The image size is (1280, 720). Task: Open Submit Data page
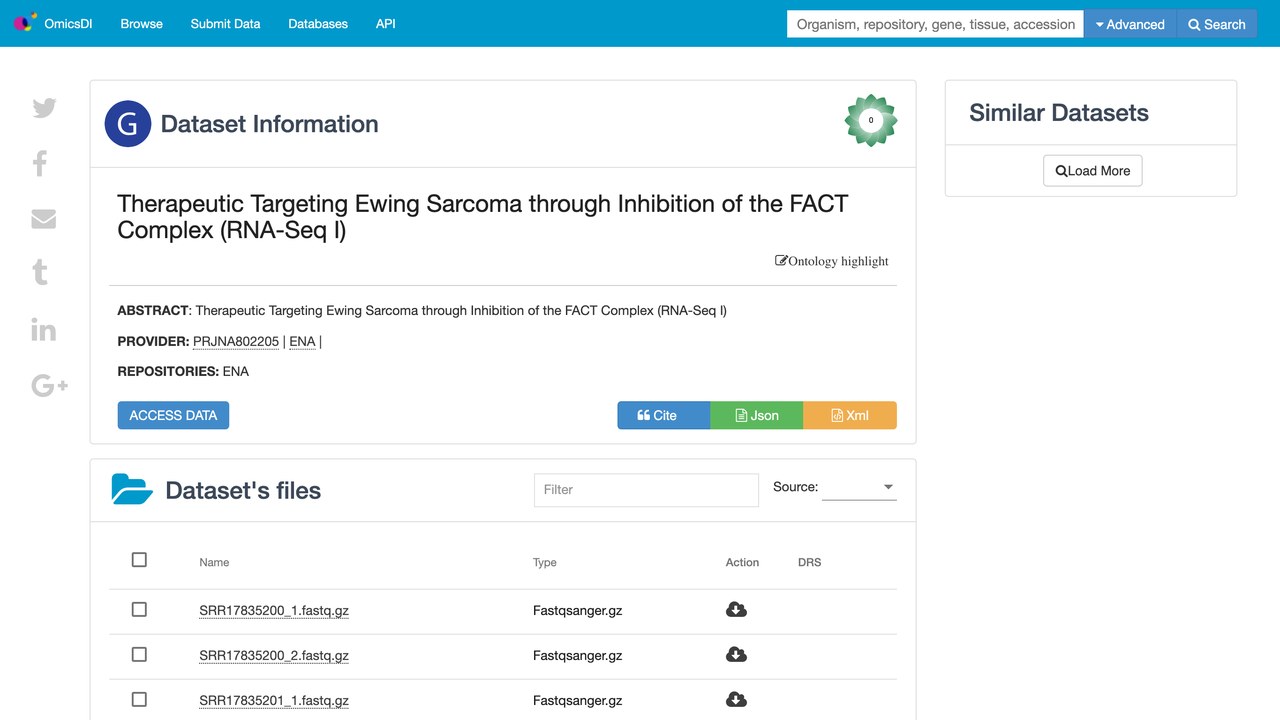click(x=226, y=24)
